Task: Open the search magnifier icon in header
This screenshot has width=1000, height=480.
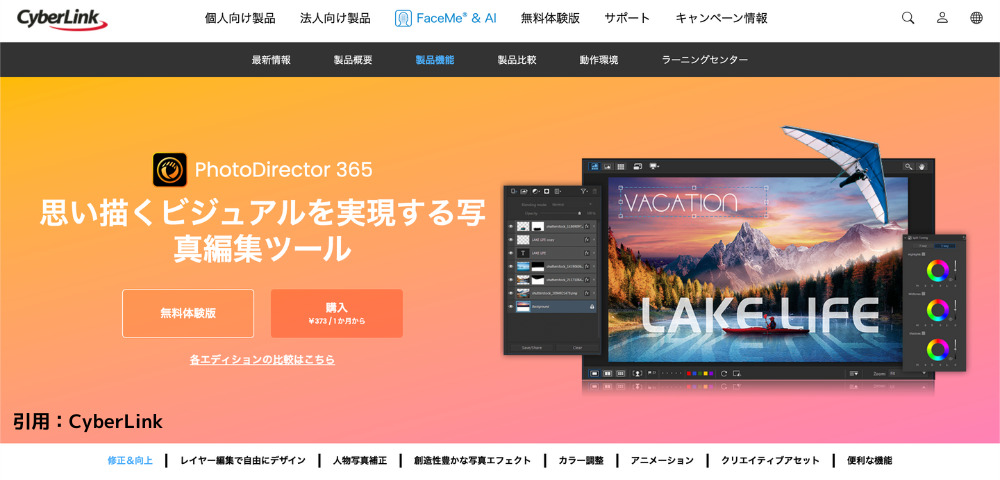Action: tap(908, 18)
